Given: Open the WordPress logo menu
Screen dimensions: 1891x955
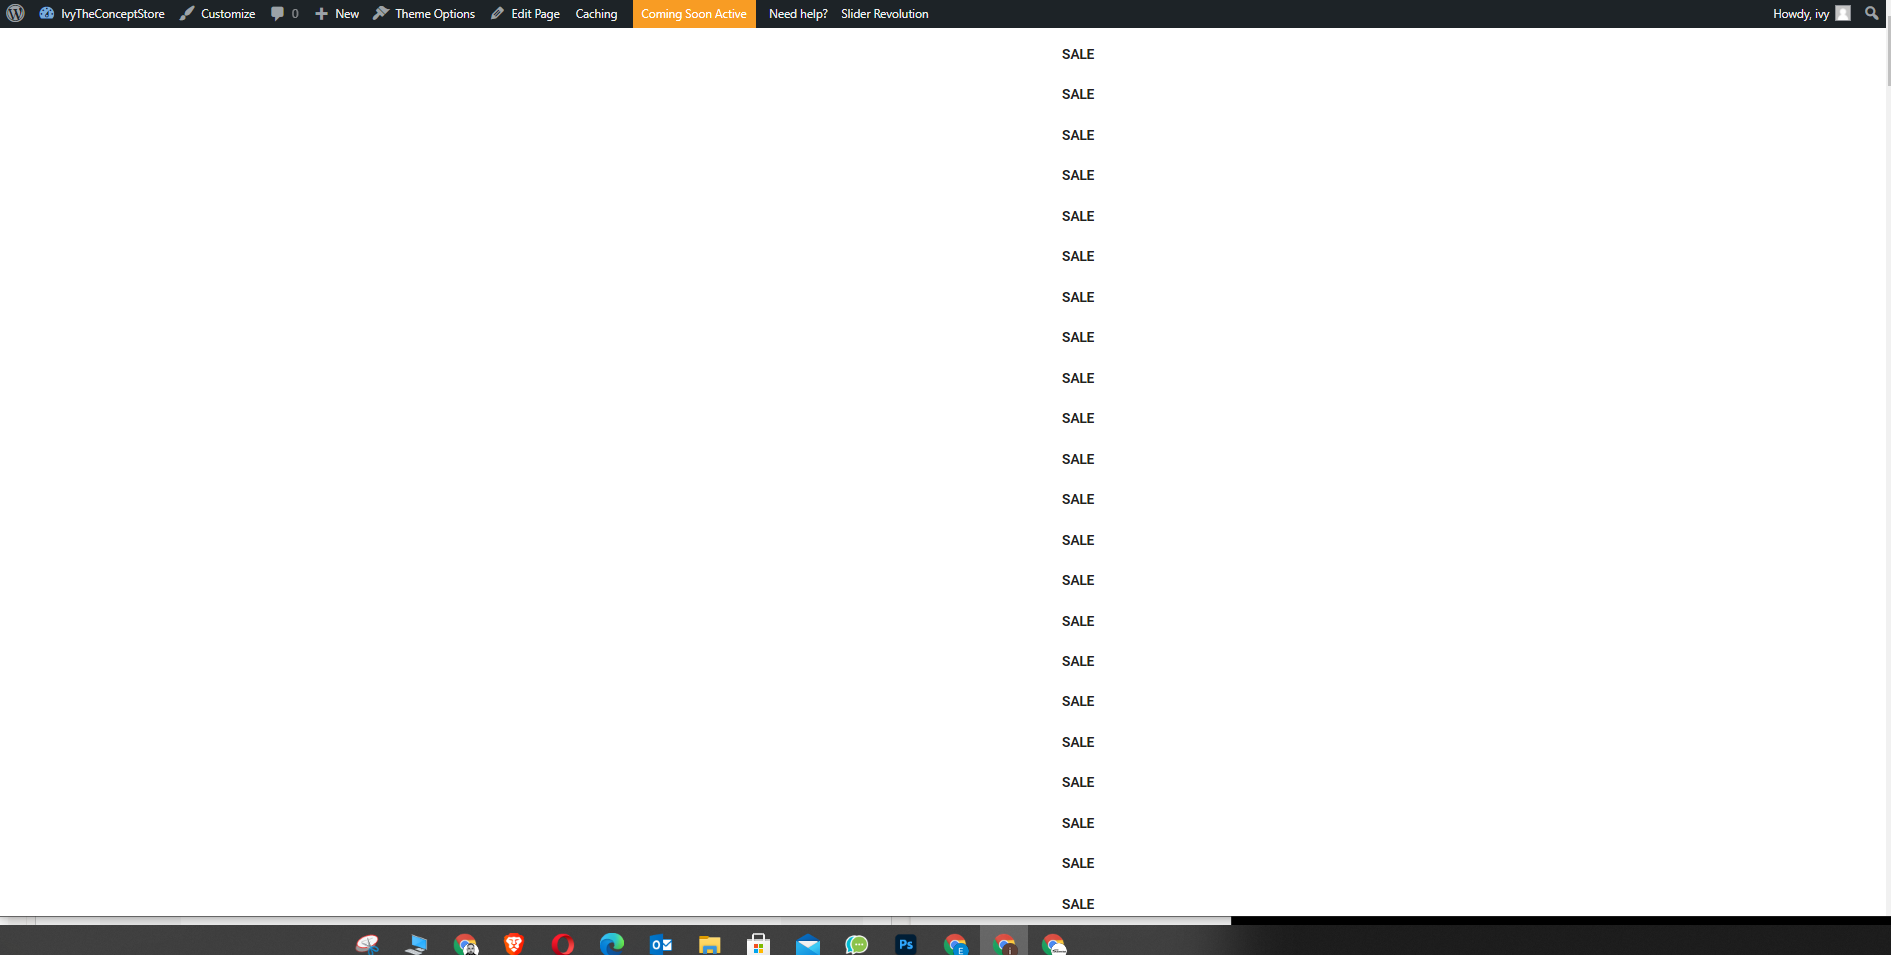Looking at the screenshot, I should coord(15,14).
